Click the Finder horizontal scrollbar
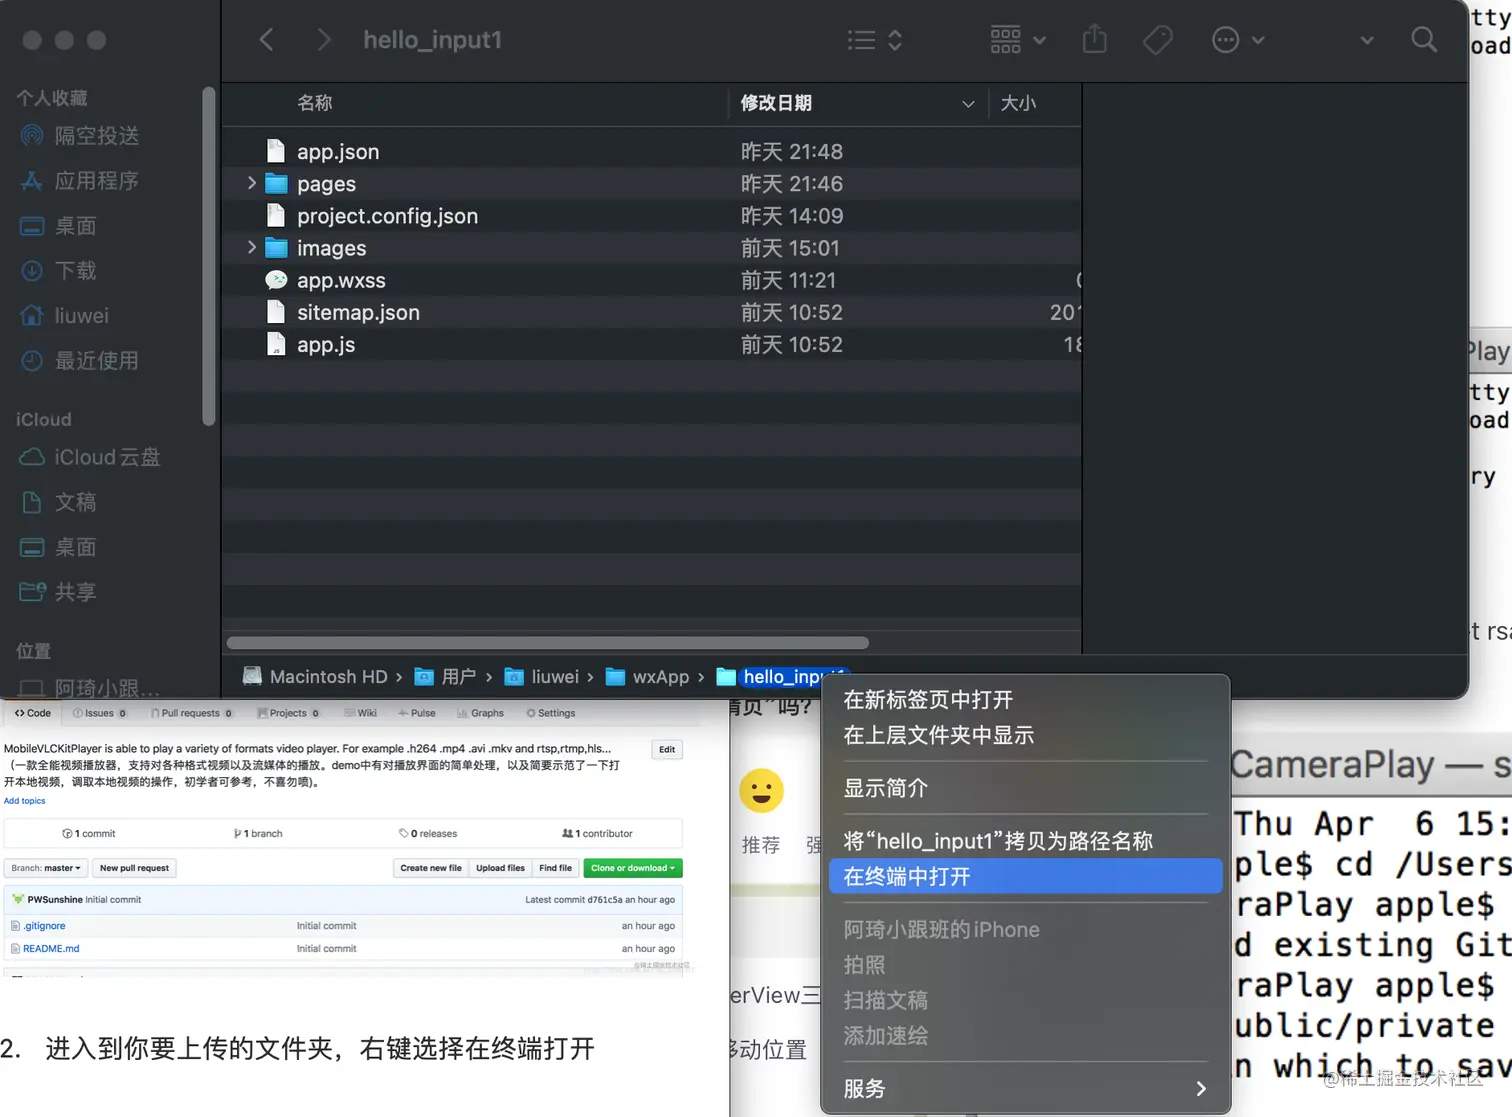Screen dimensions: 1512x1117 (548, 643)
